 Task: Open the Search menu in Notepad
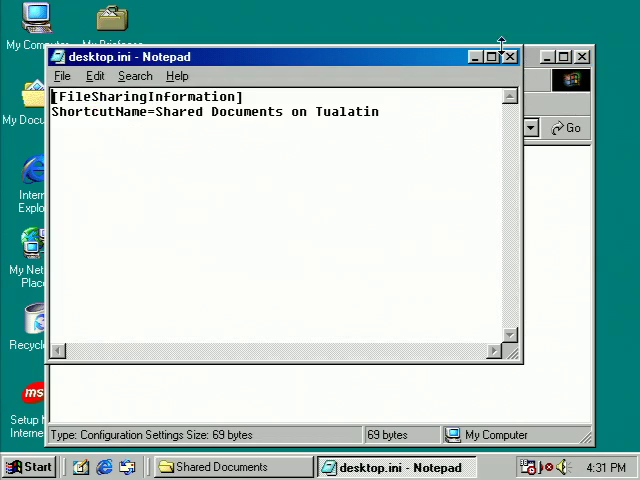click(x=135, y=76)
